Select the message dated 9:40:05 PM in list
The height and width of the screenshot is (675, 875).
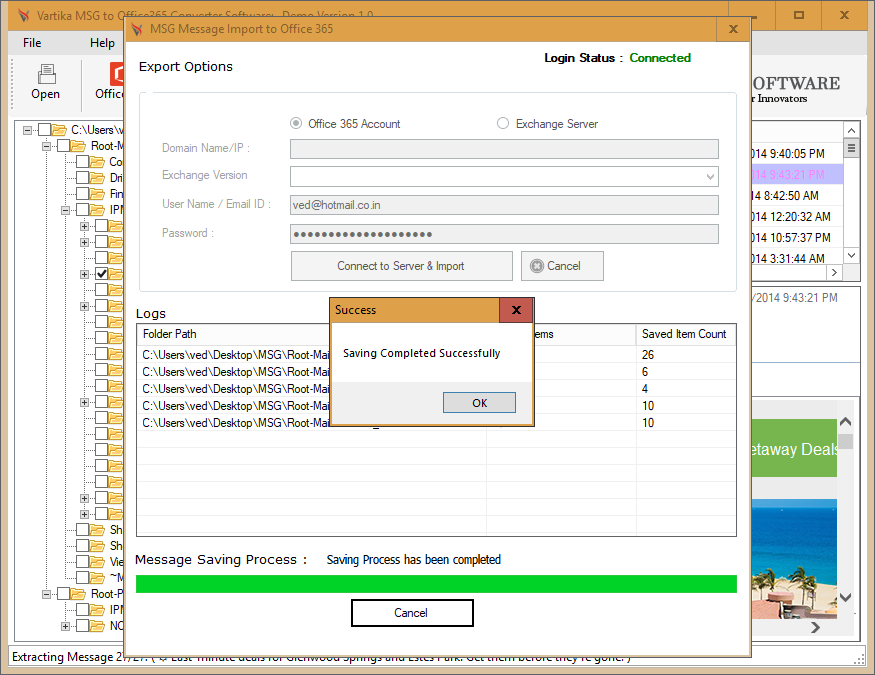click(x=797, y=153)
